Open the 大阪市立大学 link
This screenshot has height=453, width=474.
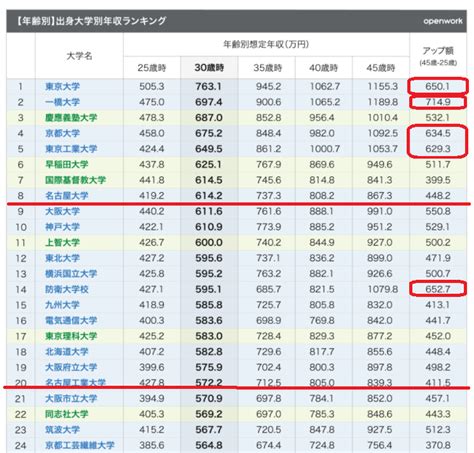click(x=71, y=399)
